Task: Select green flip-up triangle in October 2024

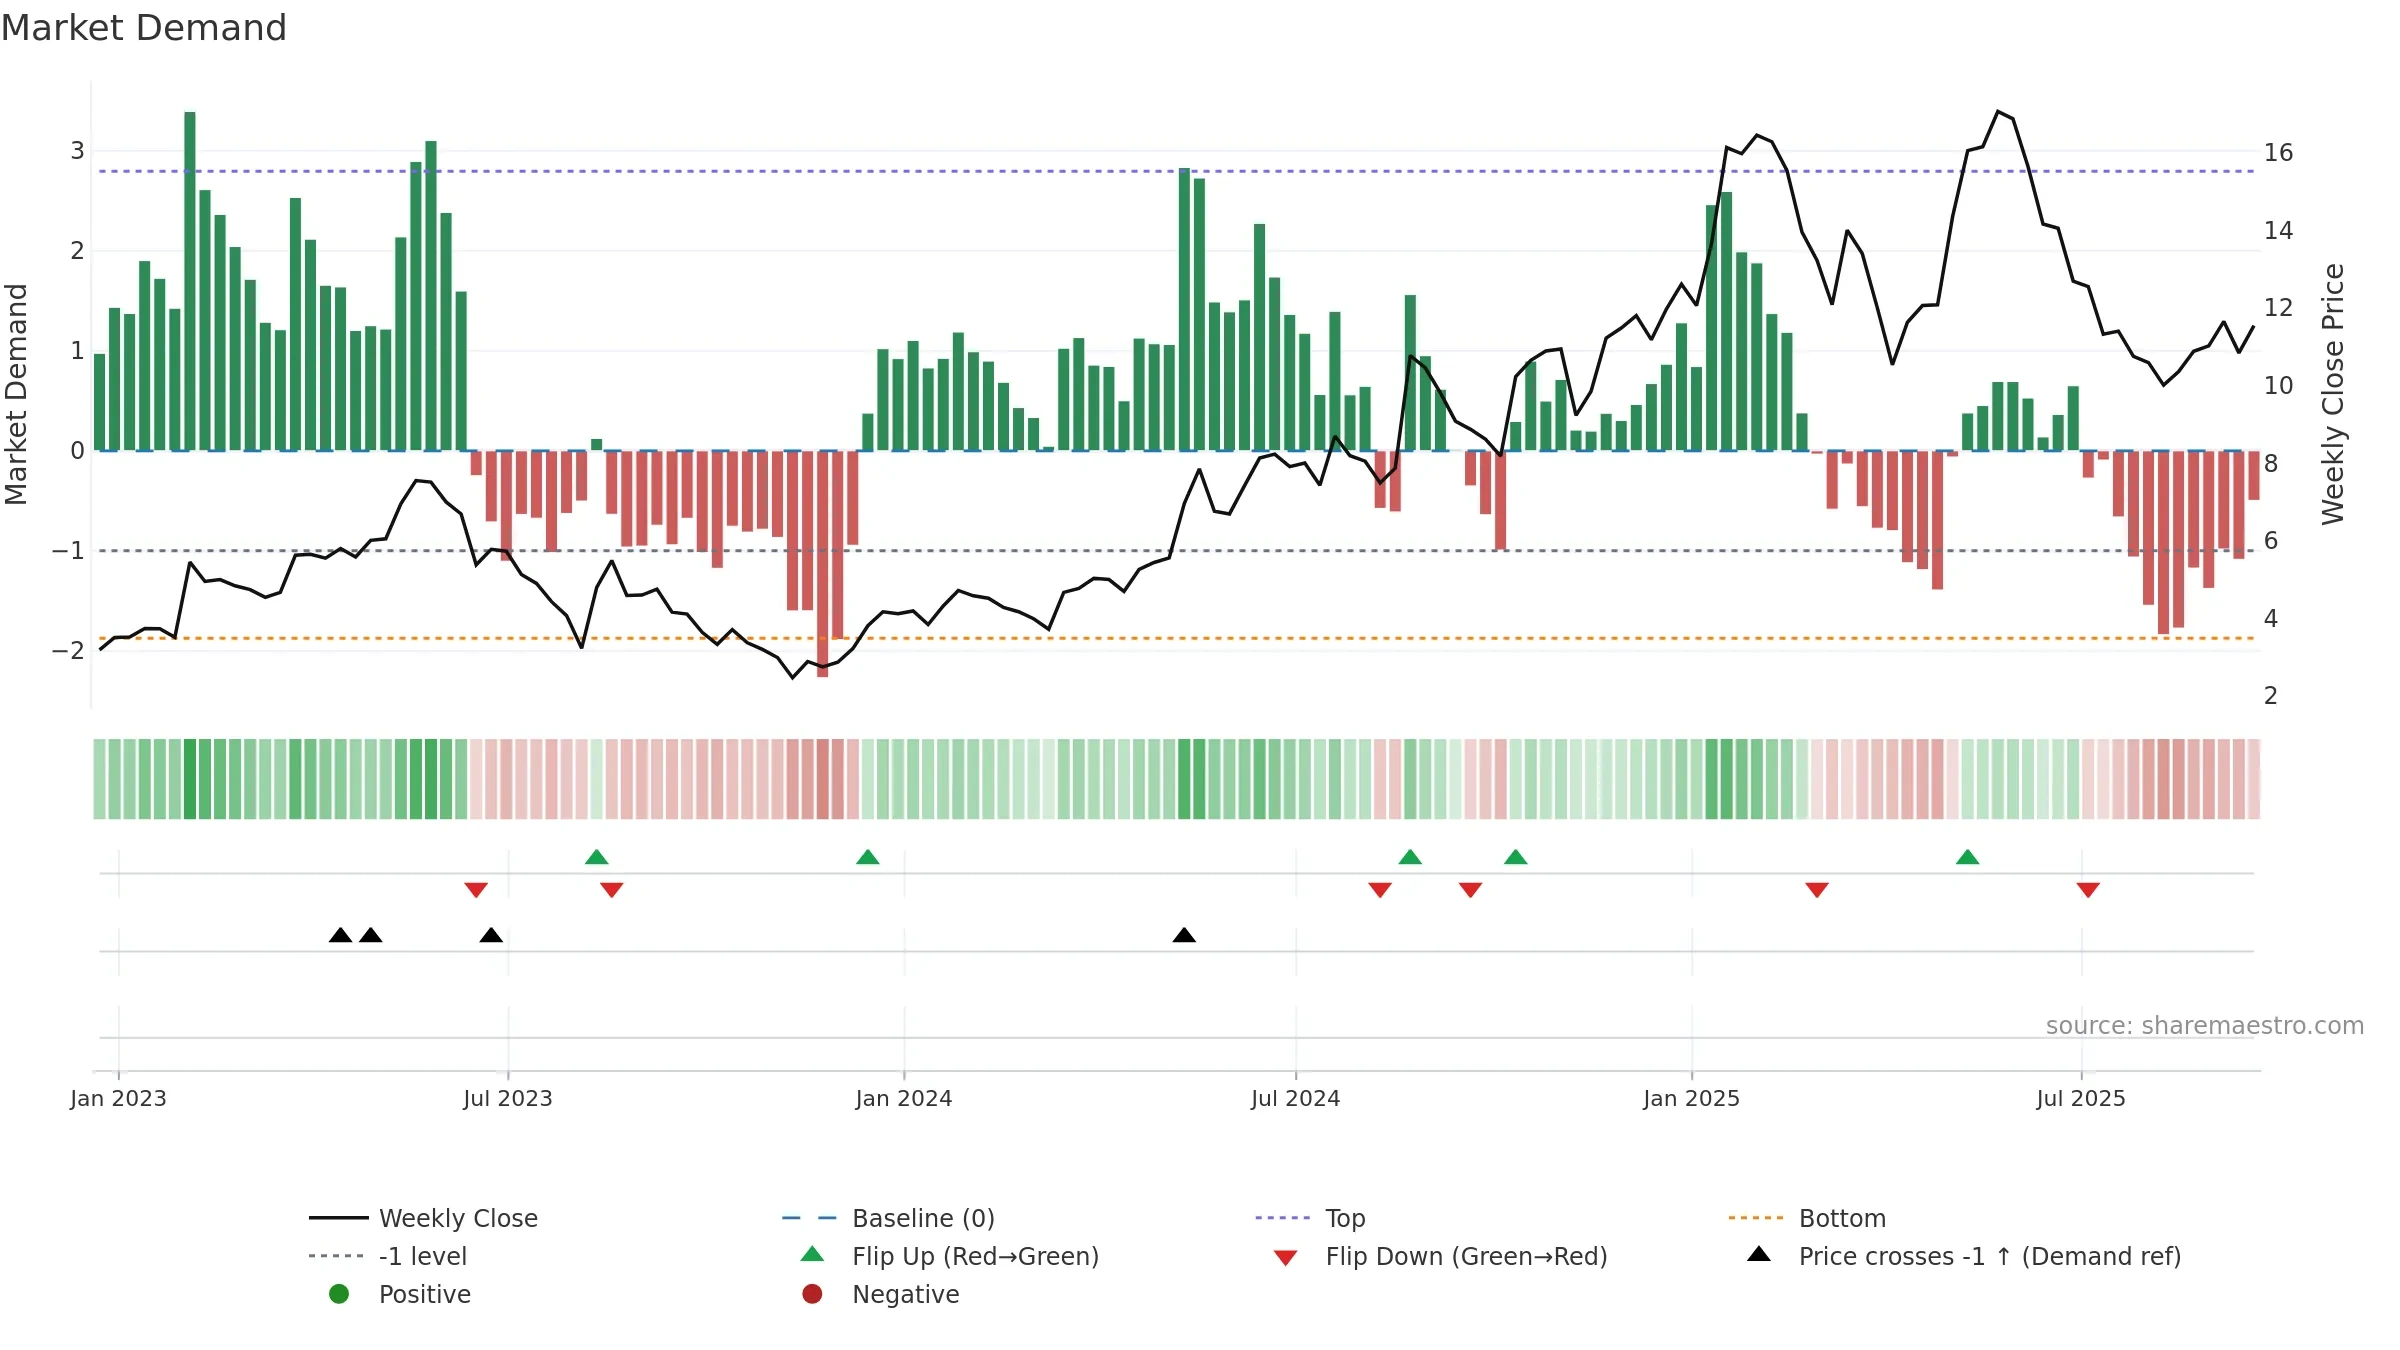Action: pos(1516,857)
